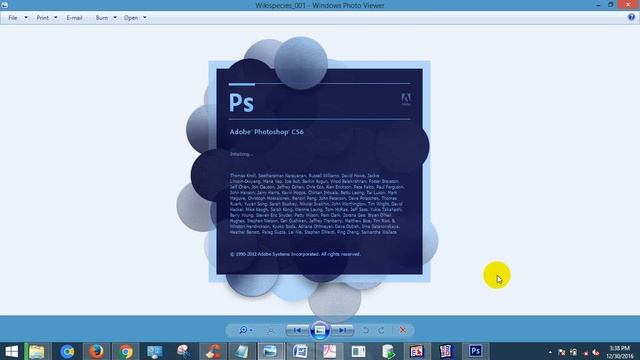
Task: Select the Photo Viewer taskbar icon
Action: (x=270, y=351)
